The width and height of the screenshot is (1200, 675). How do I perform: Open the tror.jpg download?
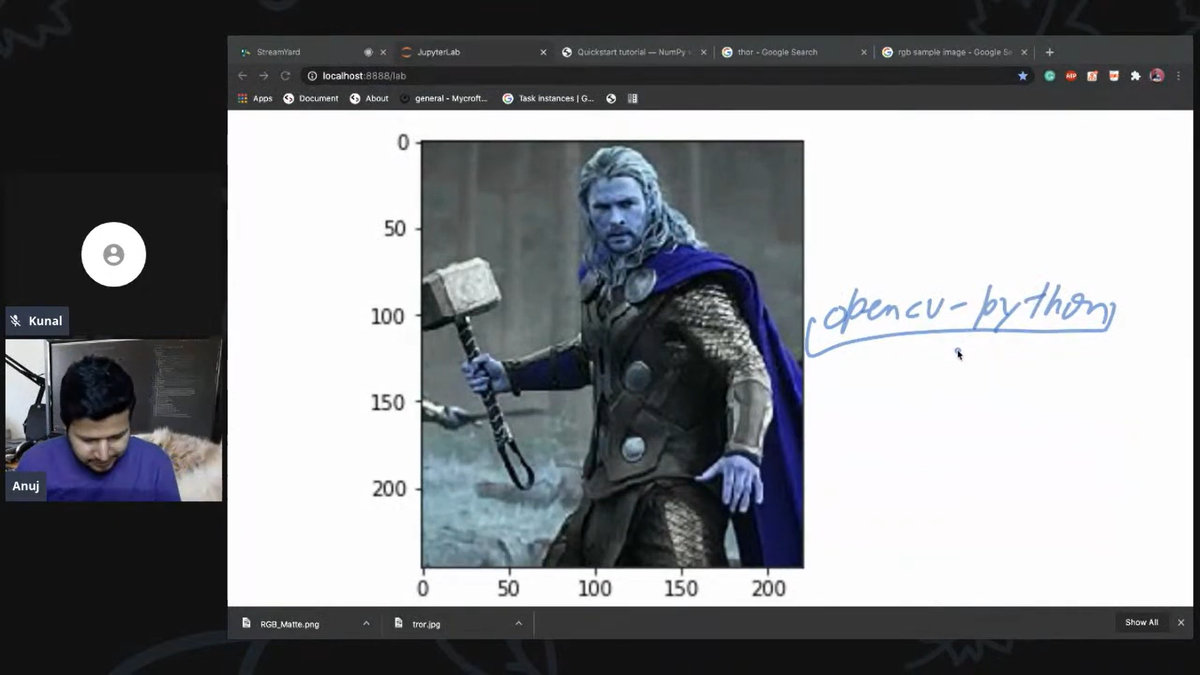tap(427, 623)
